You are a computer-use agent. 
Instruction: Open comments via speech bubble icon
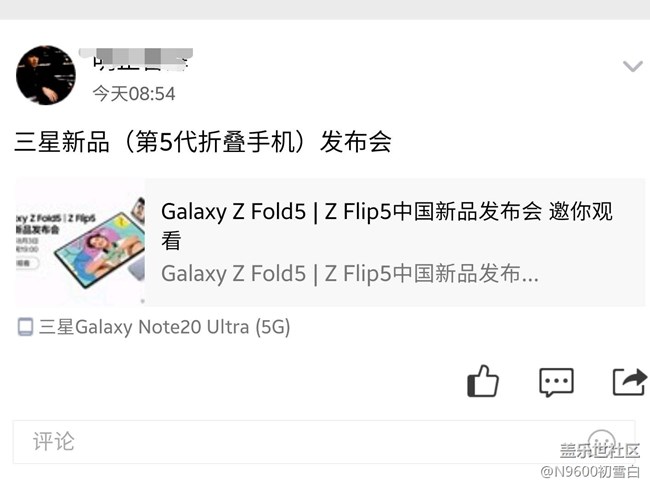[556, 382]
